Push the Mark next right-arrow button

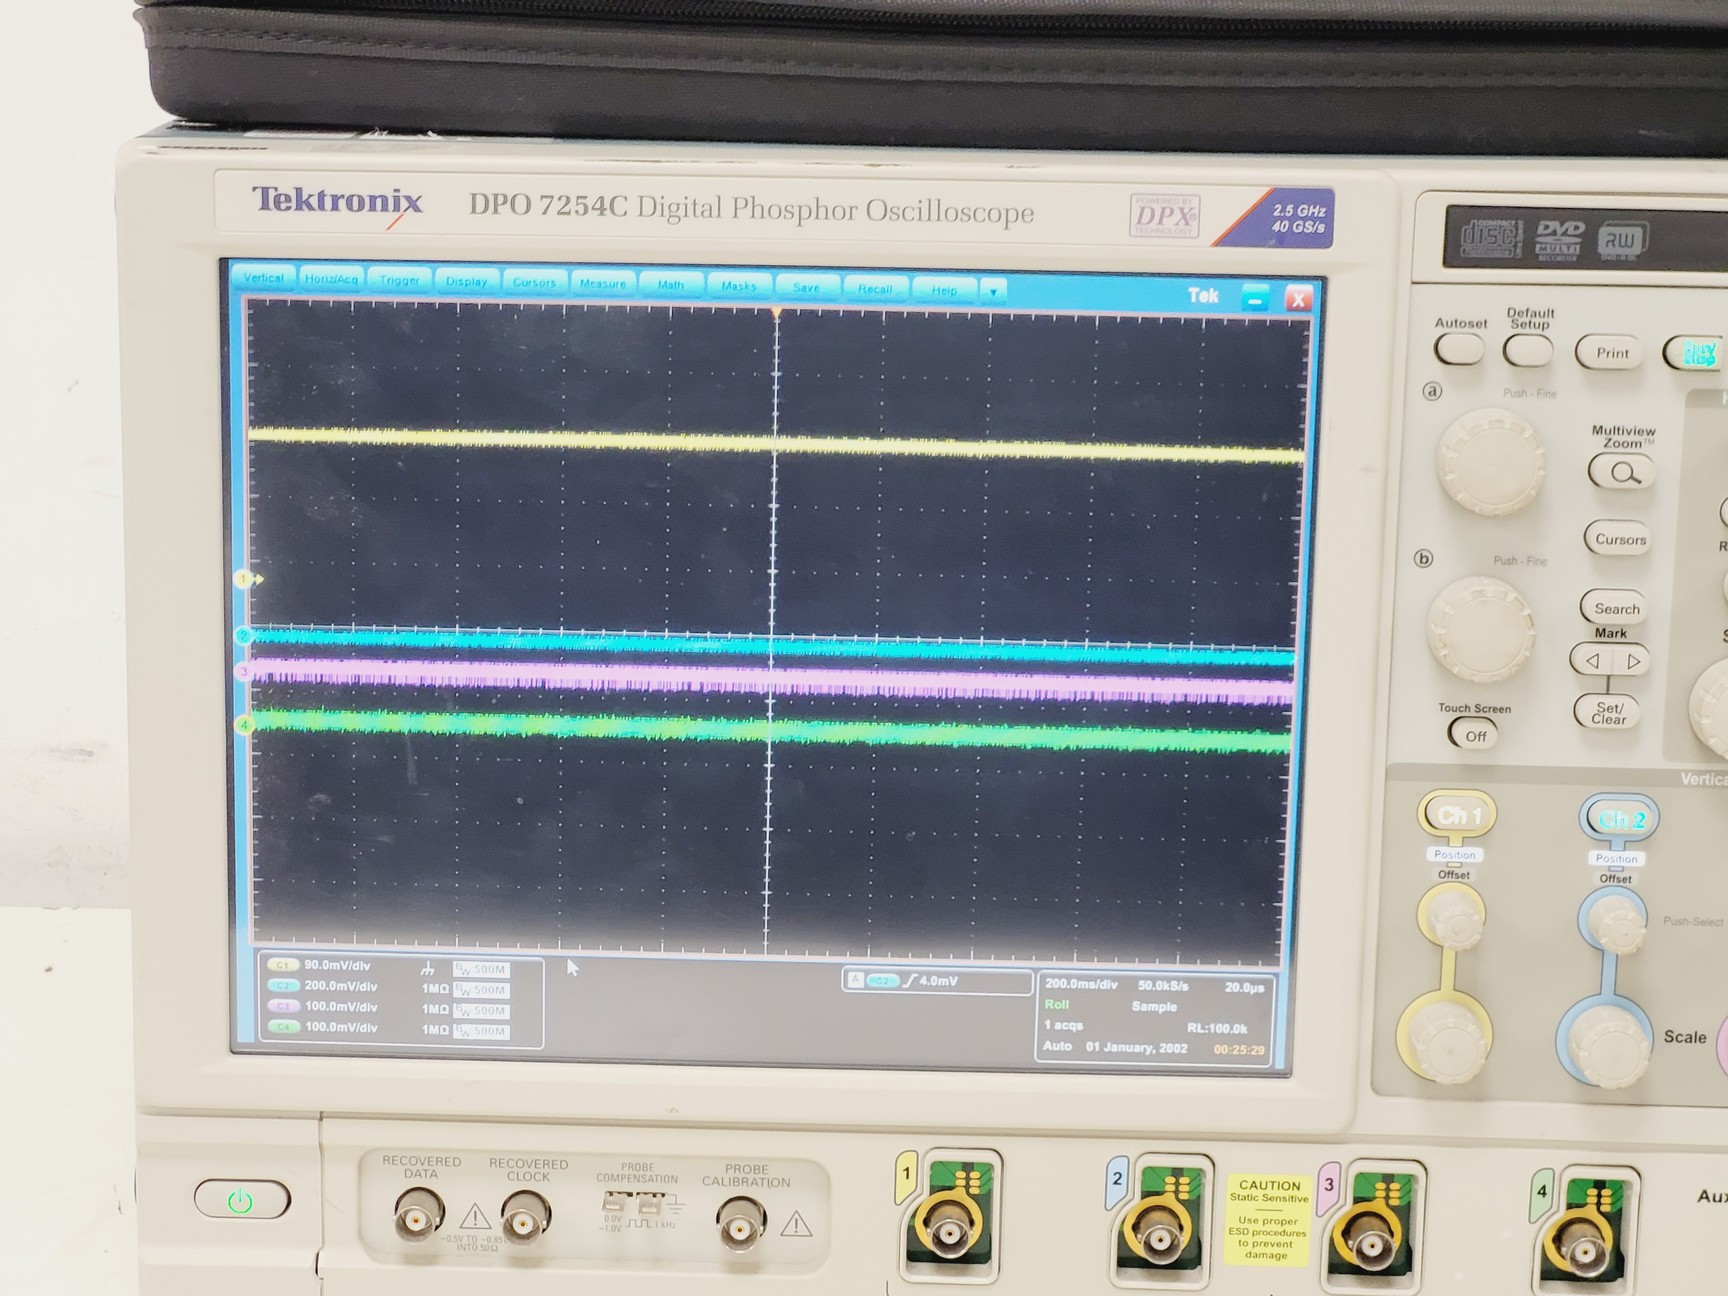pos(1632,662)
